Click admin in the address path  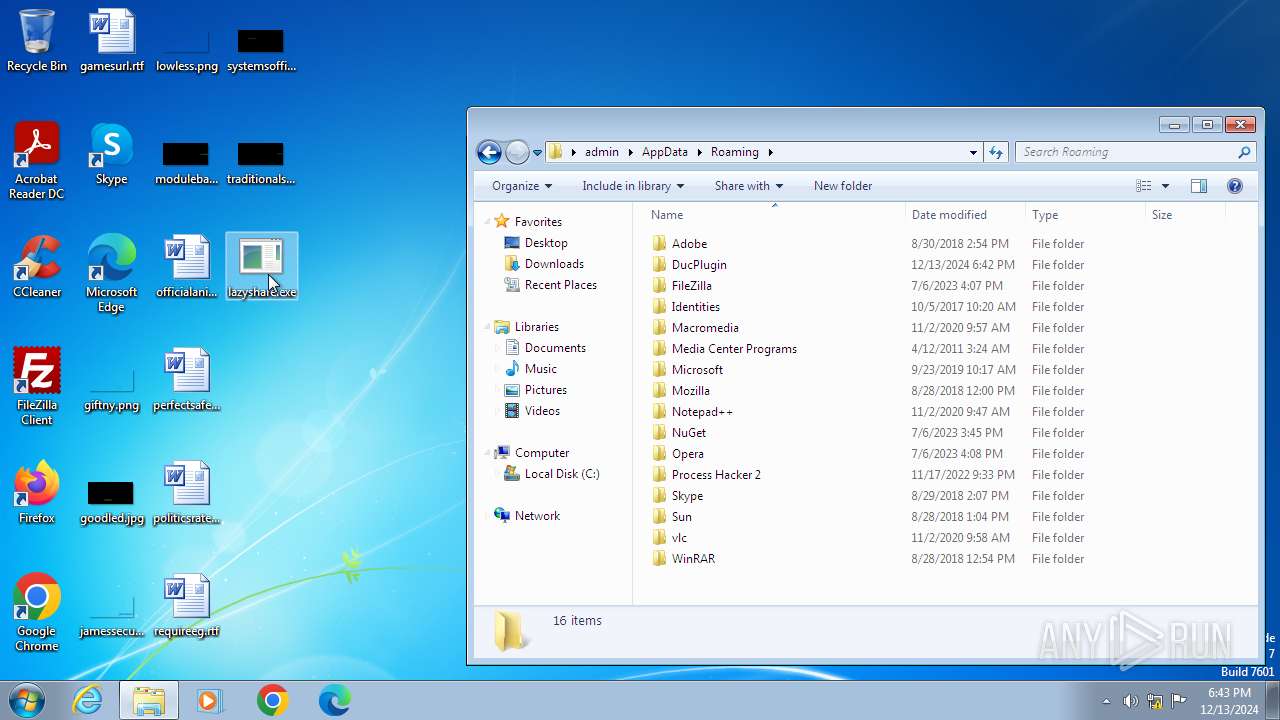(x=602, y=152)
